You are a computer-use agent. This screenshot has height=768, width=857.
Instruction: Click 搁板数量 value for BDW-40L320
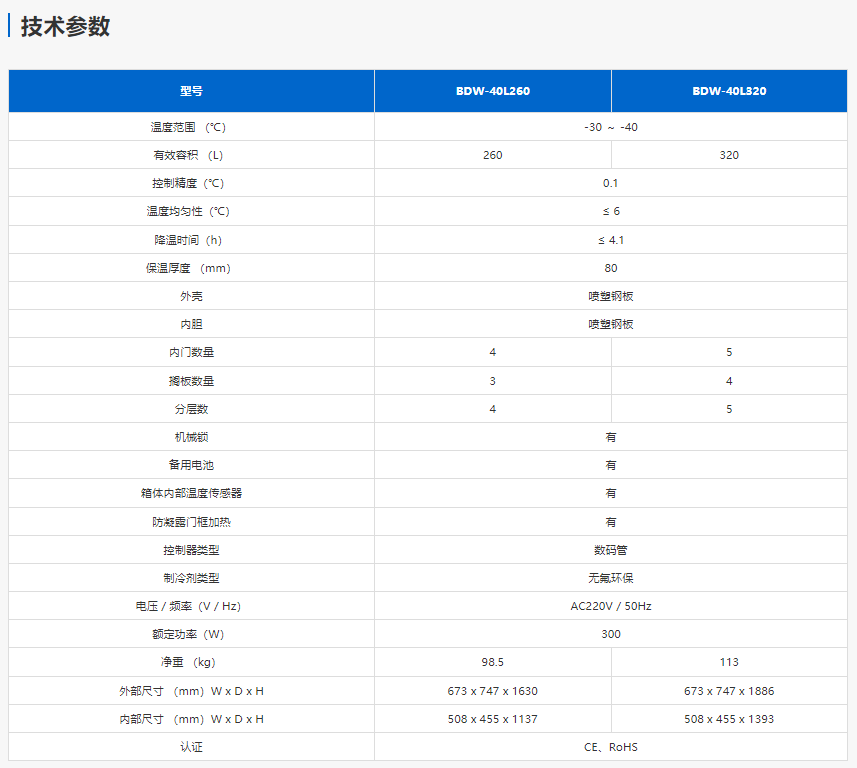coord(729,381)
